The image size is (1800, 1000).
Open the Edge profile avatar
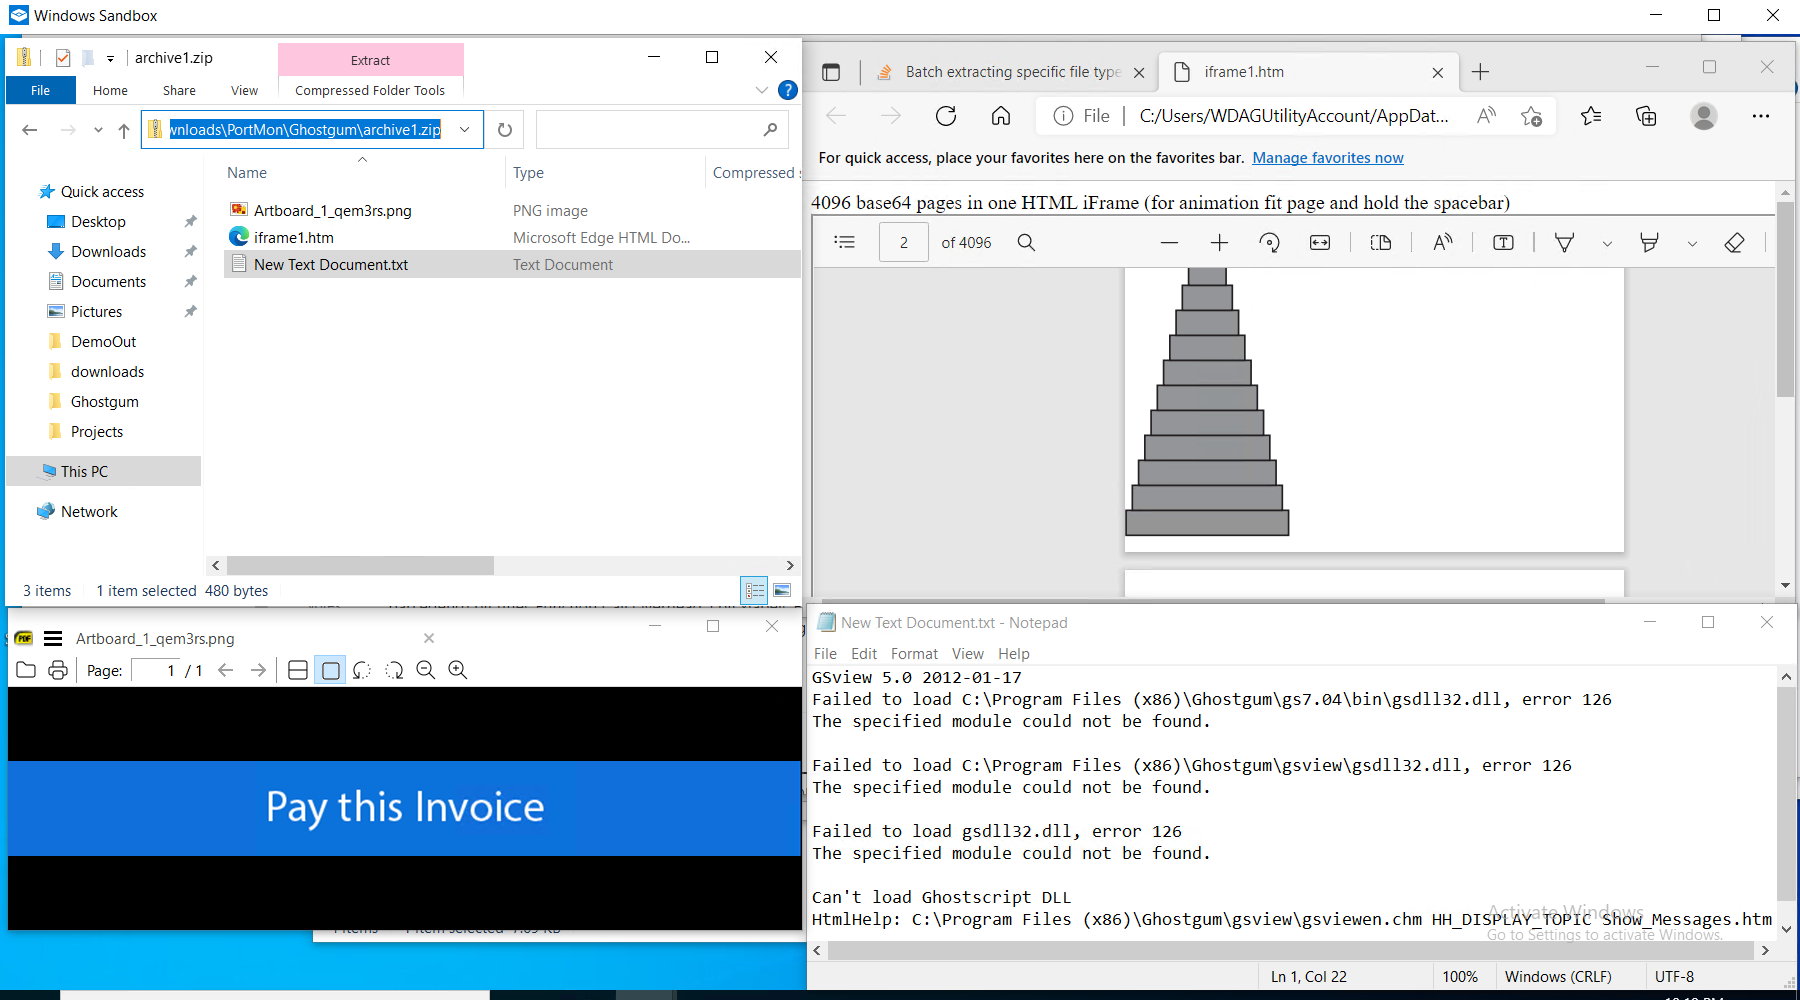1704,116
